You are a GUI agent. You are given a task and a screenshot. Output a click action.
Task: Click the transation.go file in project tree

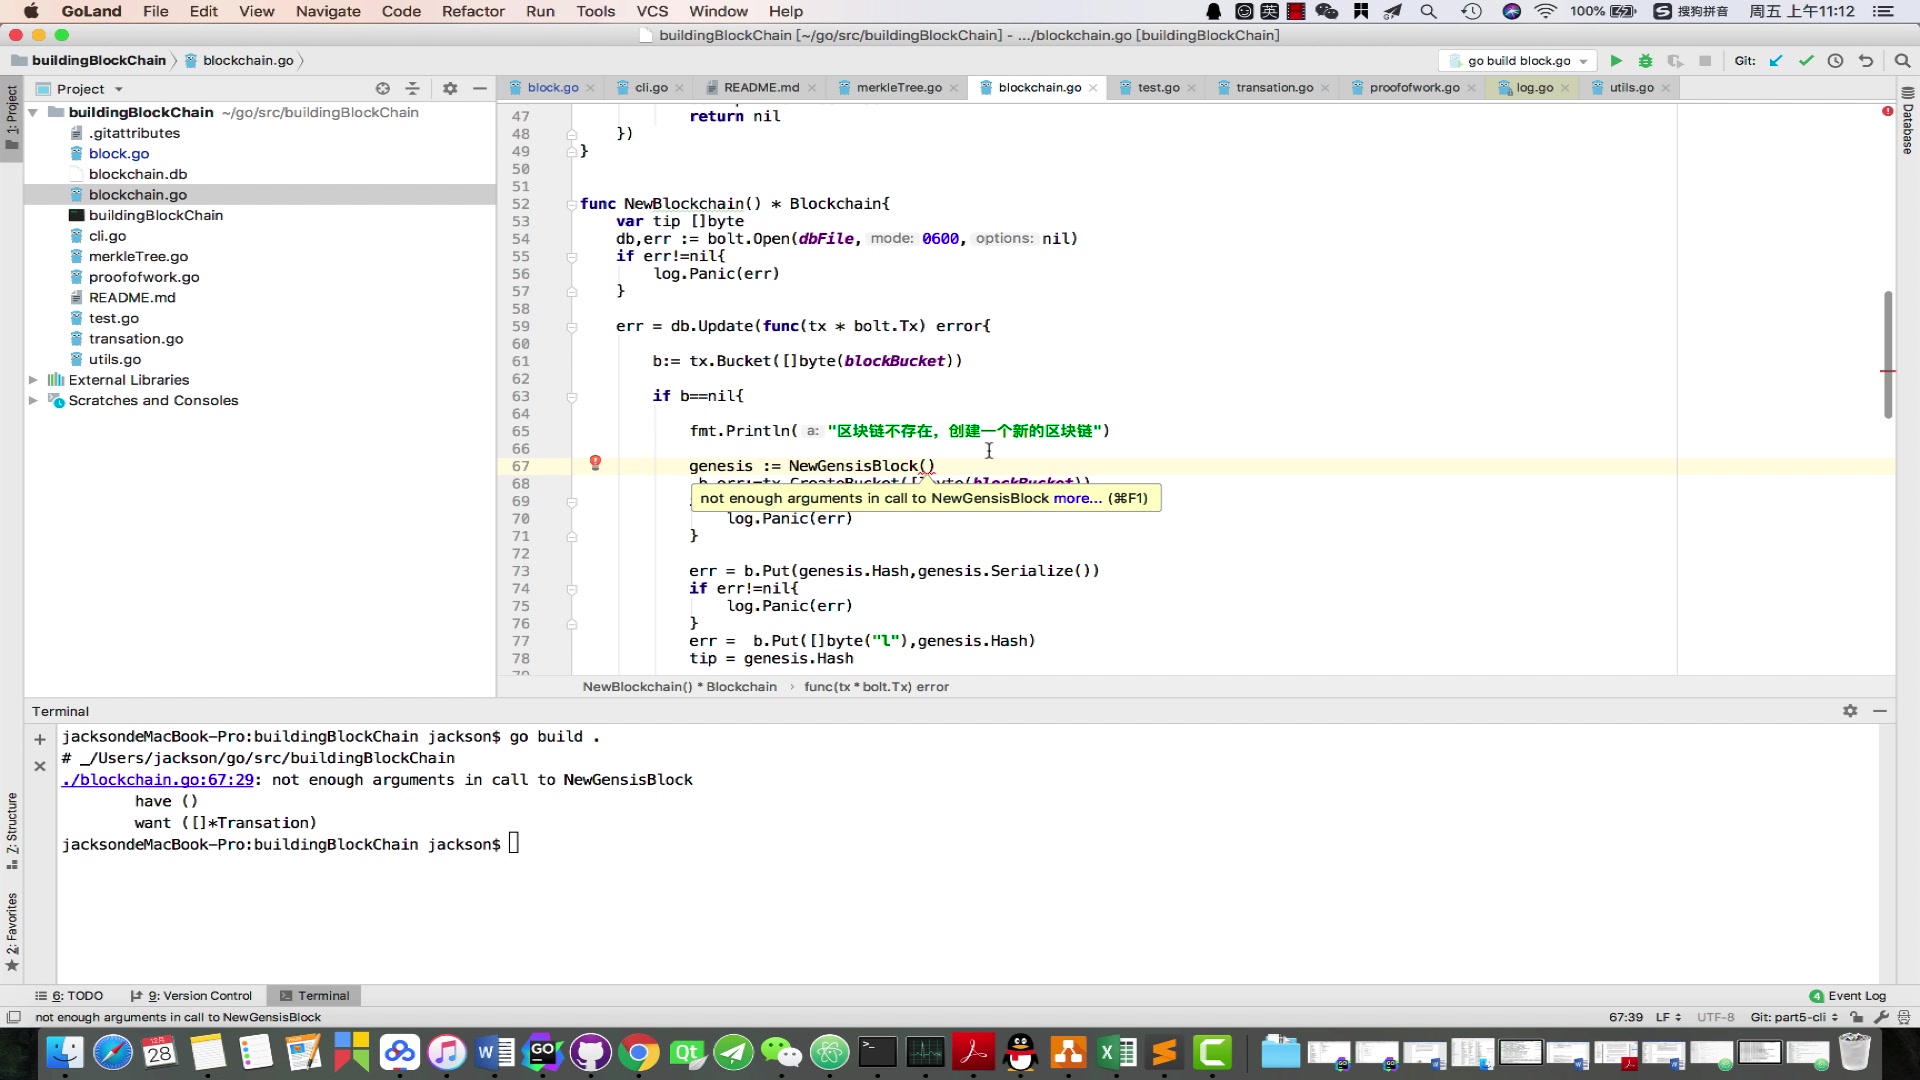(136, 338)
